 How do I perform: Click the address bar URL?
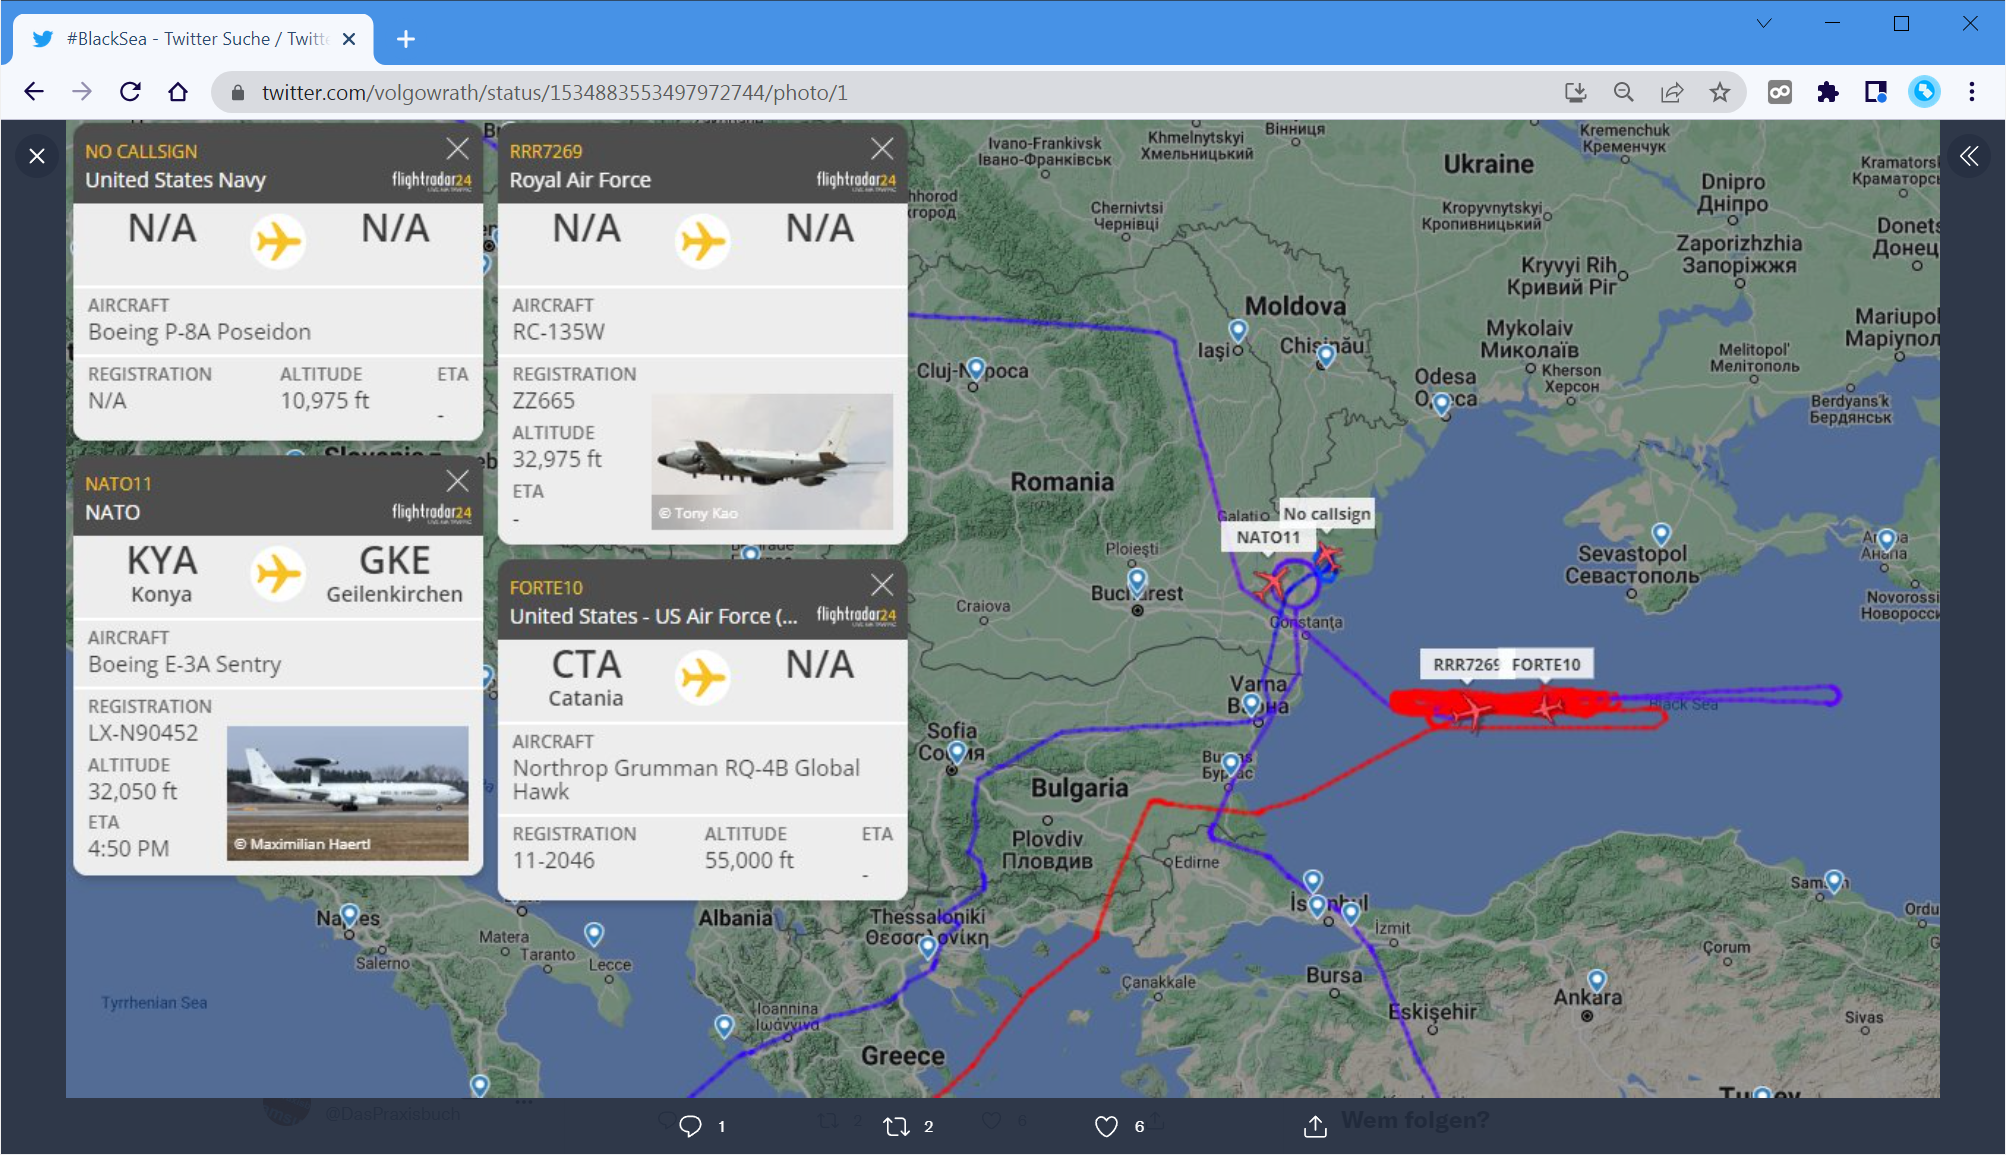click(554, 92)
